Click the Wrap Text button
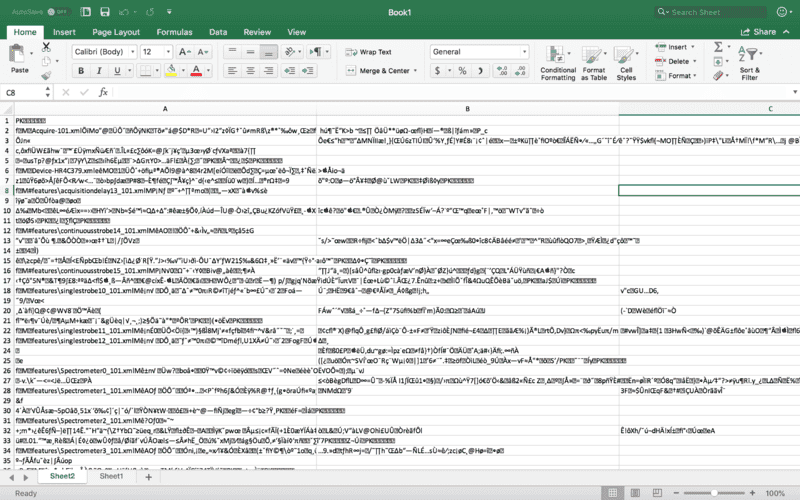Viewport: 800px width, 500px height. [370, 52]
